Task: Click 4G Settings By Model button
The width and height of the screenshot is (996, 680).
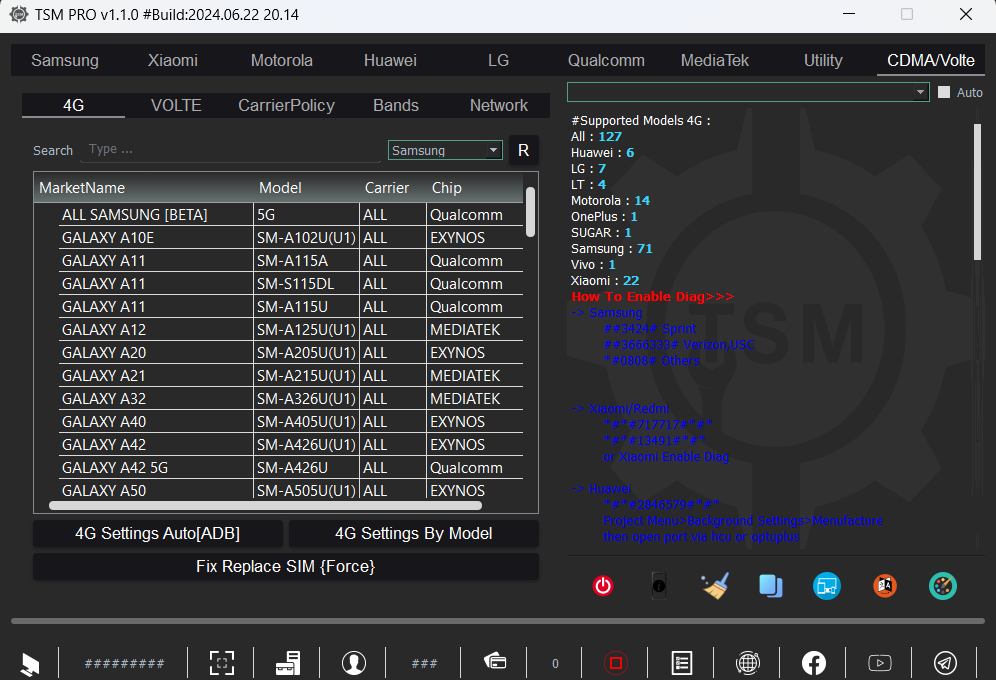Action: pyautogui.click(x=414, y=533)
